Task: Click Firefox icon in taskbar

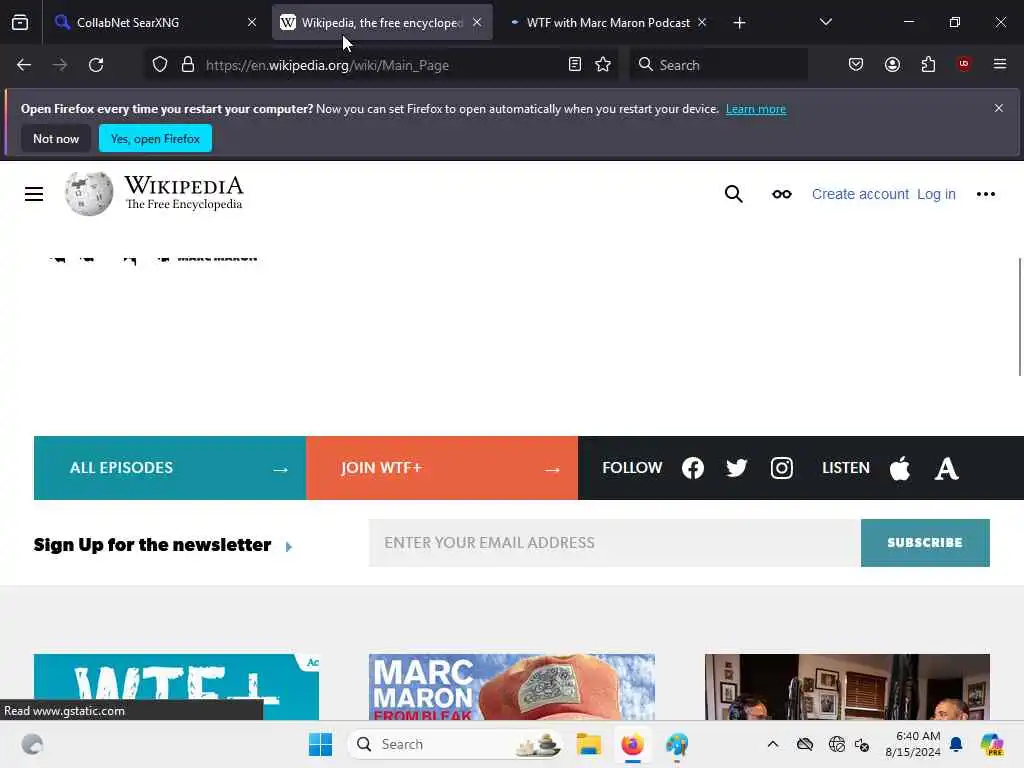Action: 632,744
